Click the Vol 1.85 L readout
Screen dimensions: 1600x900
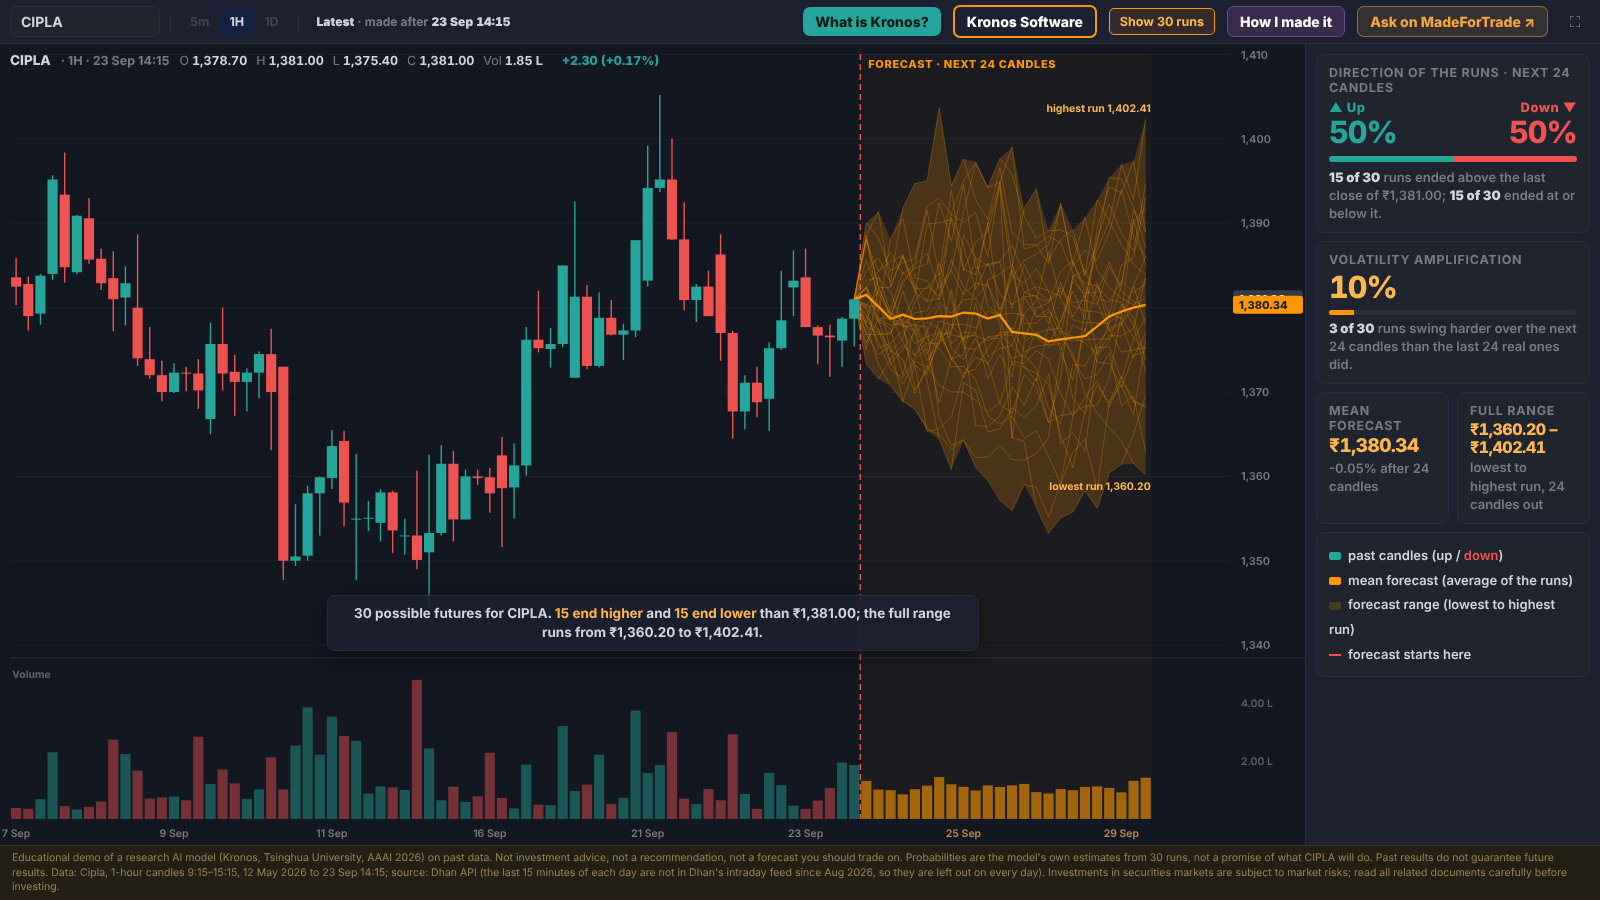pos(513,60)
